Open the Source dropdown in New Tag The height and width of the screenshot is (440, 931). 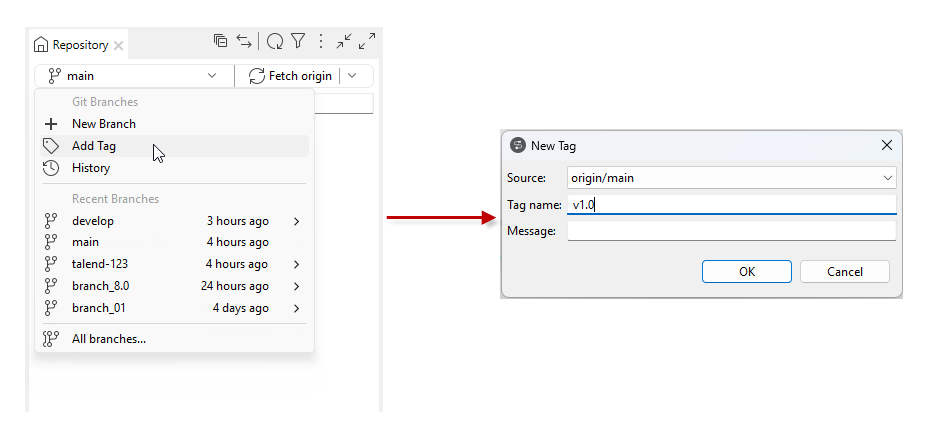731,178
